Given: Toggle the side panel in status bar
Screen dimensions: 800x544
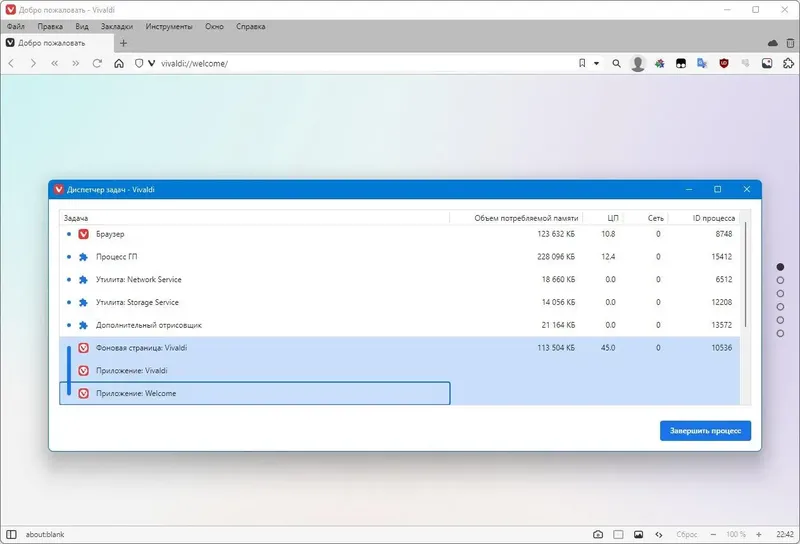Looking at the screenshot, I should coord(11,534).
